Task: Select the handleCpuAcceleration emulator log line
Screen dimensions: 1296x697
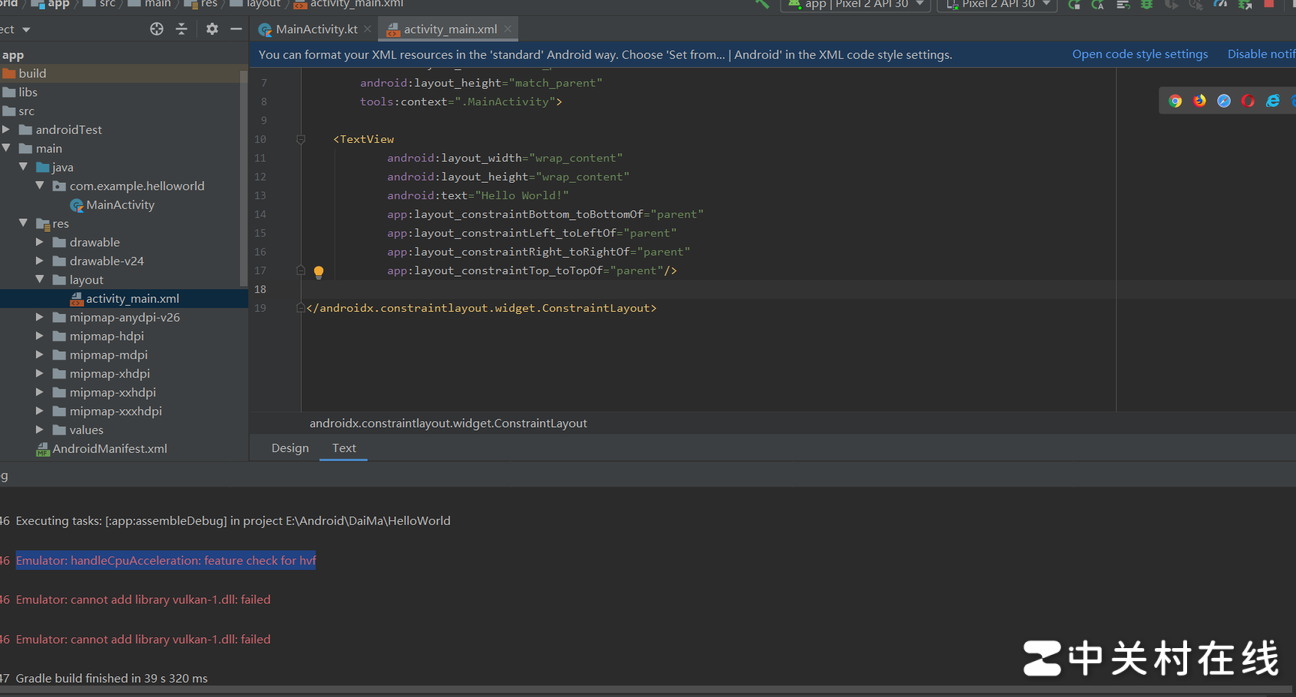Action: (x=165, y=560)
